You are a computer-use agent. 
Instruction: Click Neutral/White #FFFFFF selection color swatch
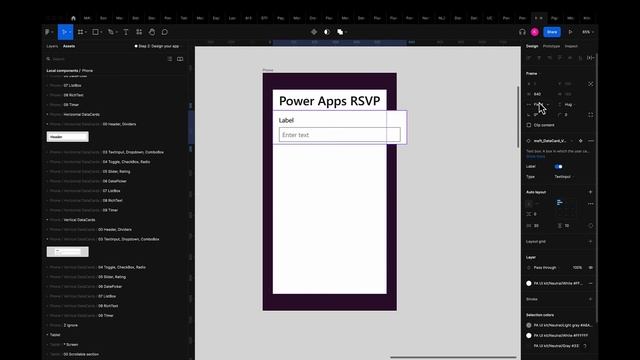click(529, 336)
